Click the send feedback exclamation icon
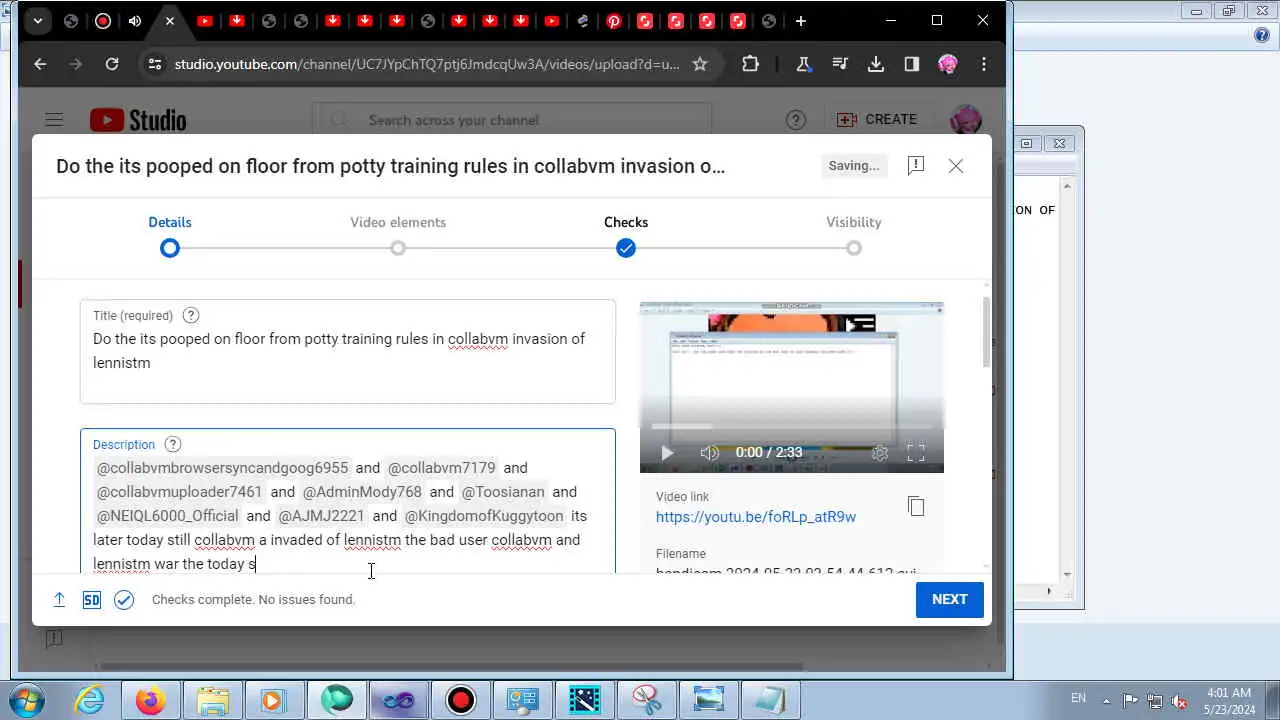 pyautogui.click(x=915, y=166)
